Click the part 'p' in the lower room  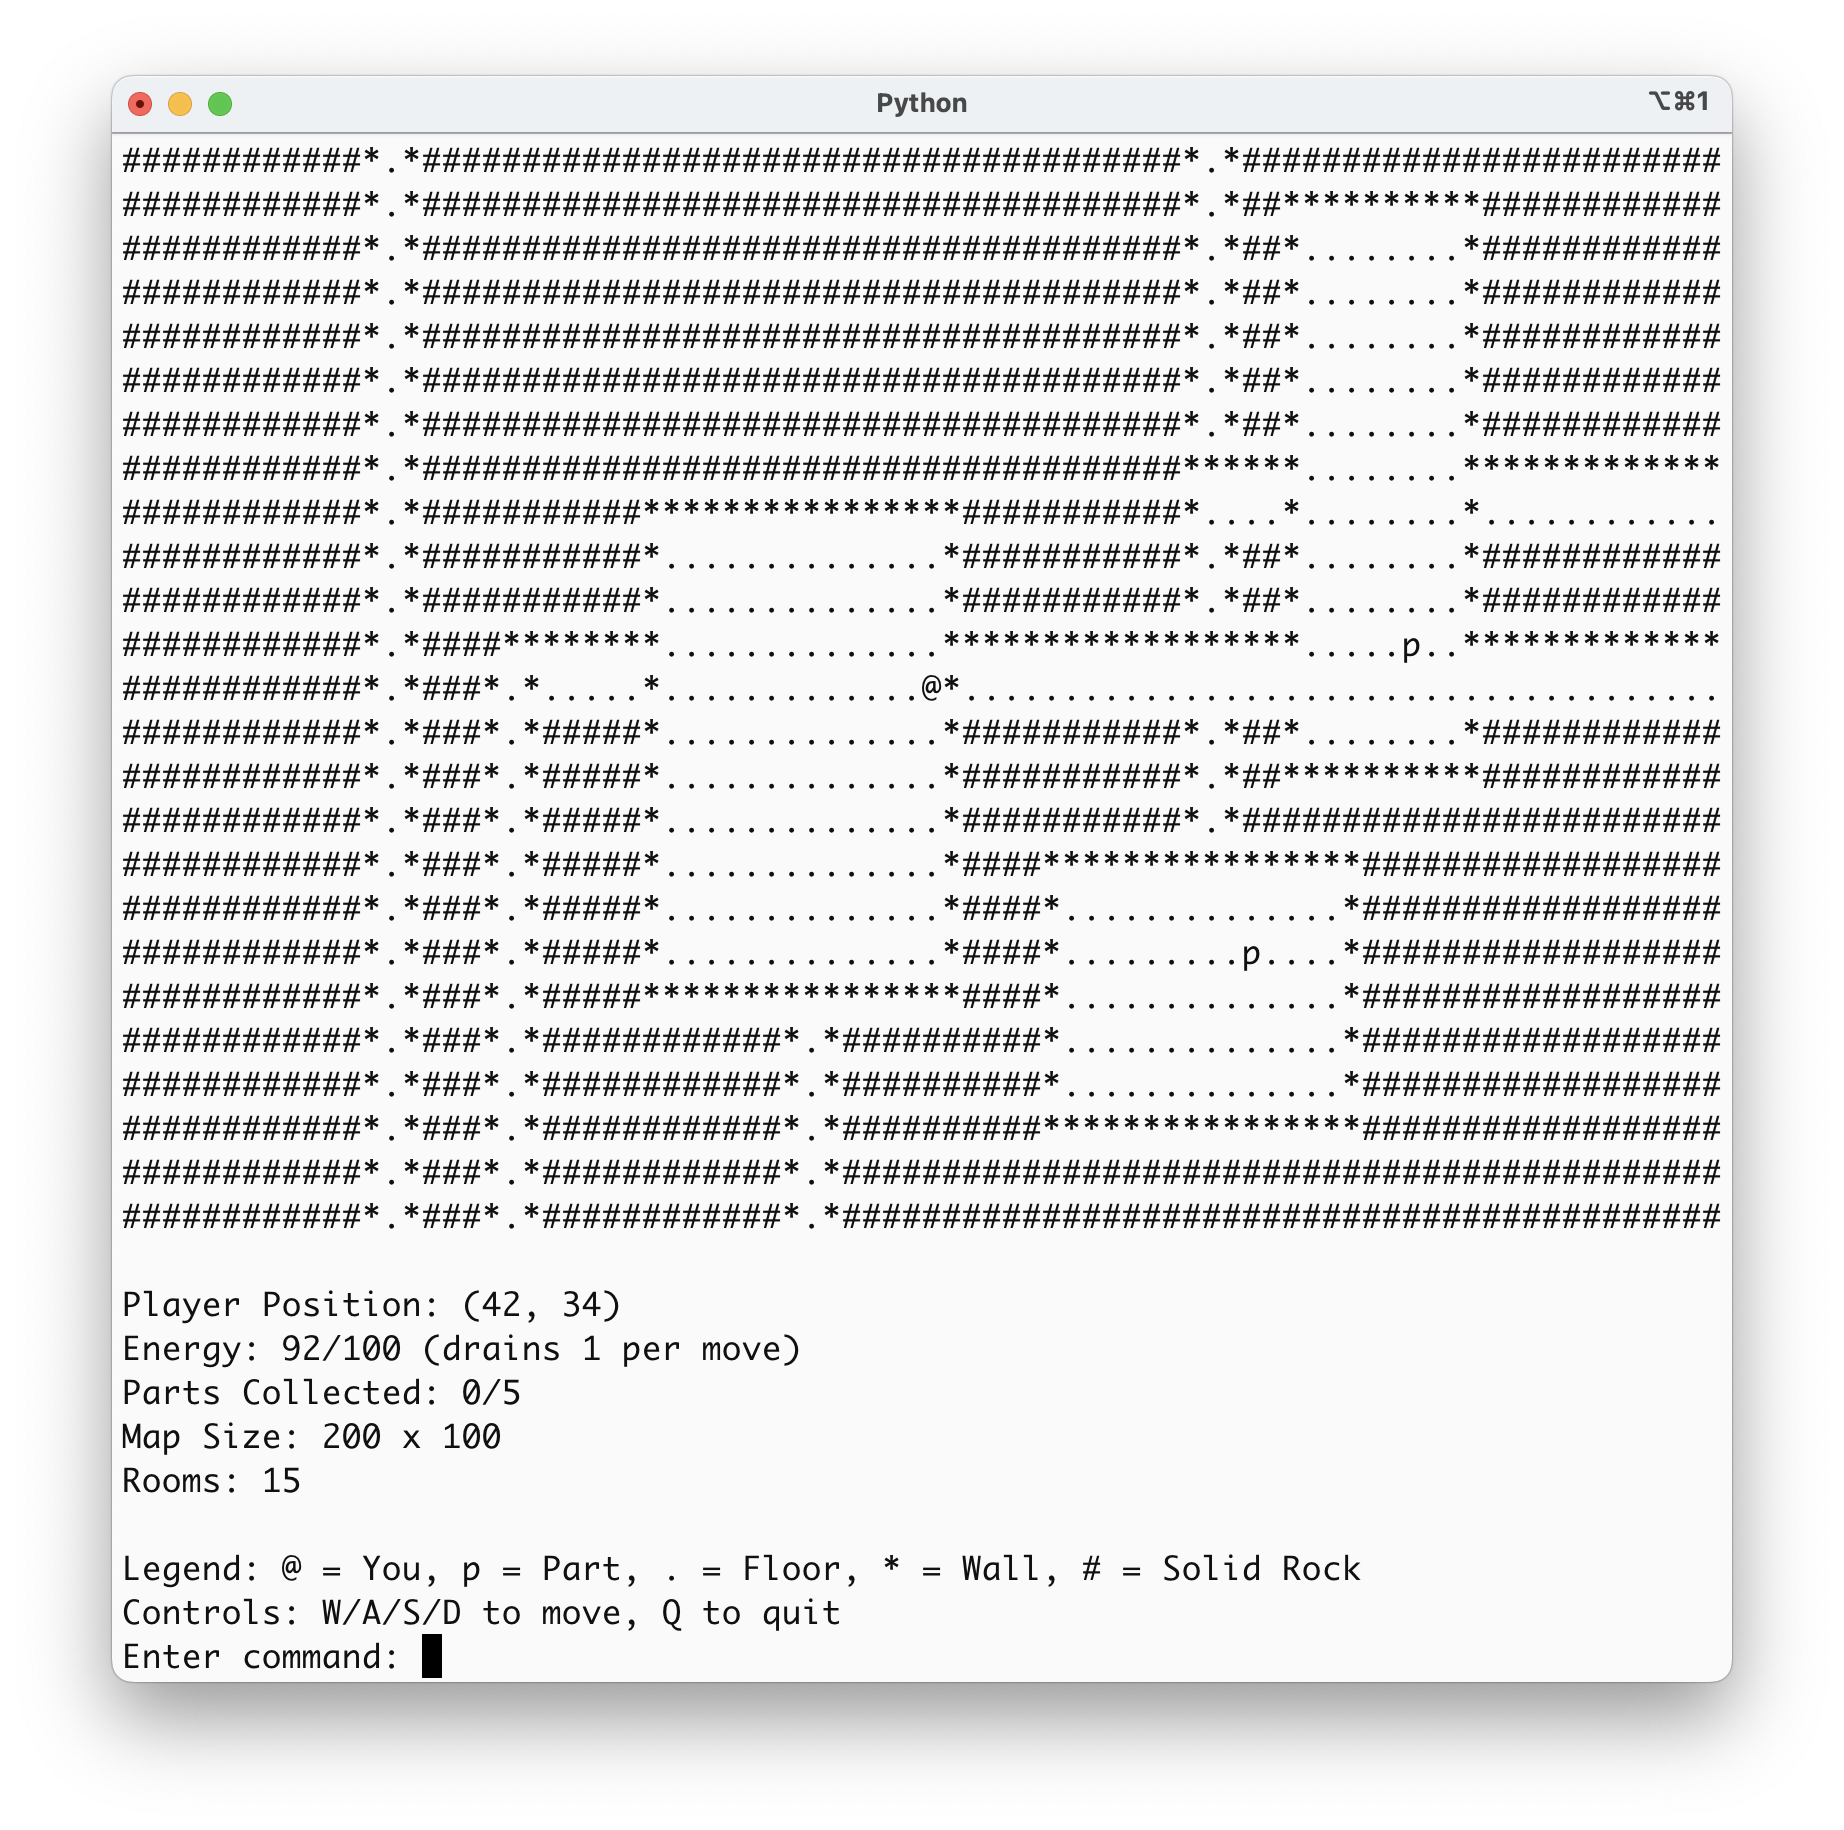tap(1251, 954)
